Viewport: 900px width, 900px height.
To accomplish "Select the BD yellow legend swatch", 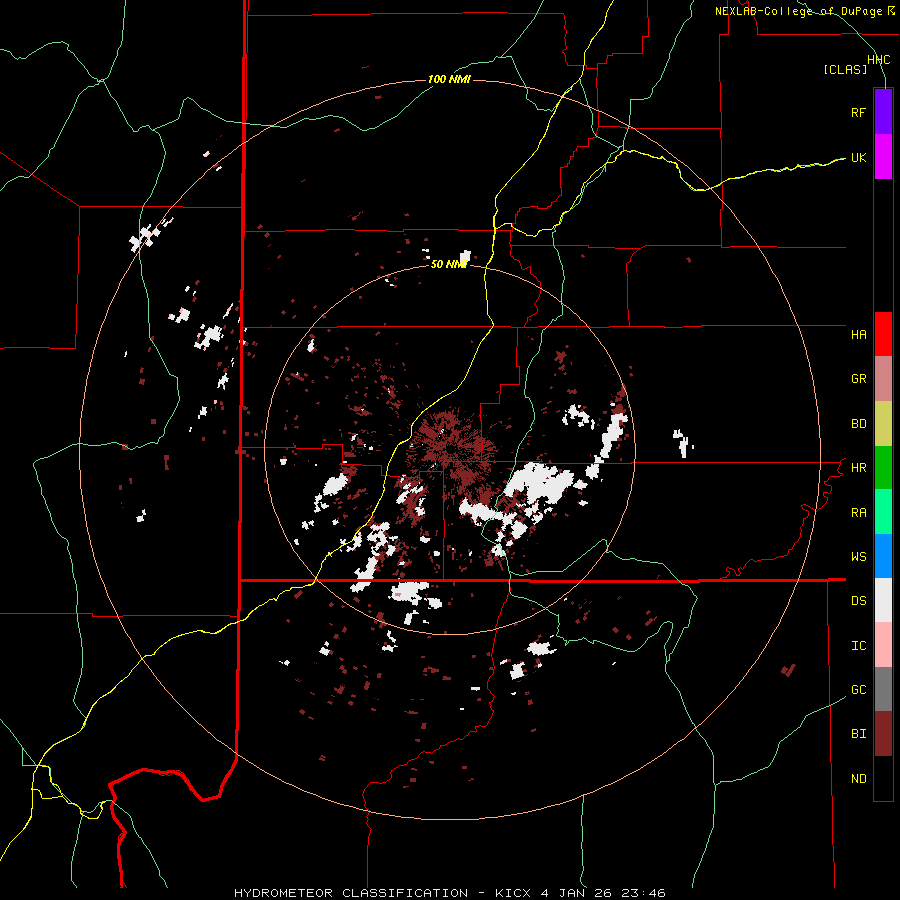I will tap(883, 424).
